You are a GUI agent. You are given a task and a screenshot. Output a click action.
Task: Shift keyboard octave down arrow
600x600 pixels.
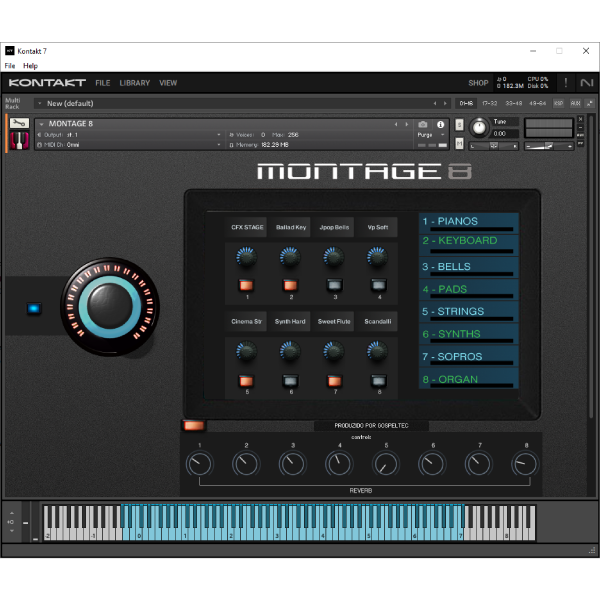11,531
